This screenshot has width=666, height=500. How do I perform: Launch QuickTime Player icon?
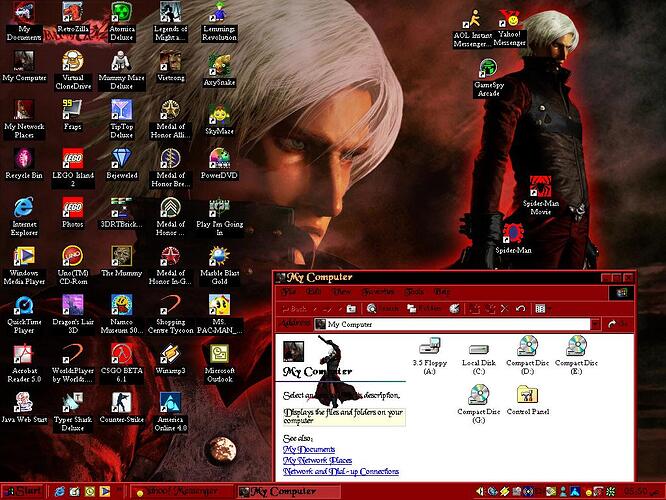pos(24,314)
